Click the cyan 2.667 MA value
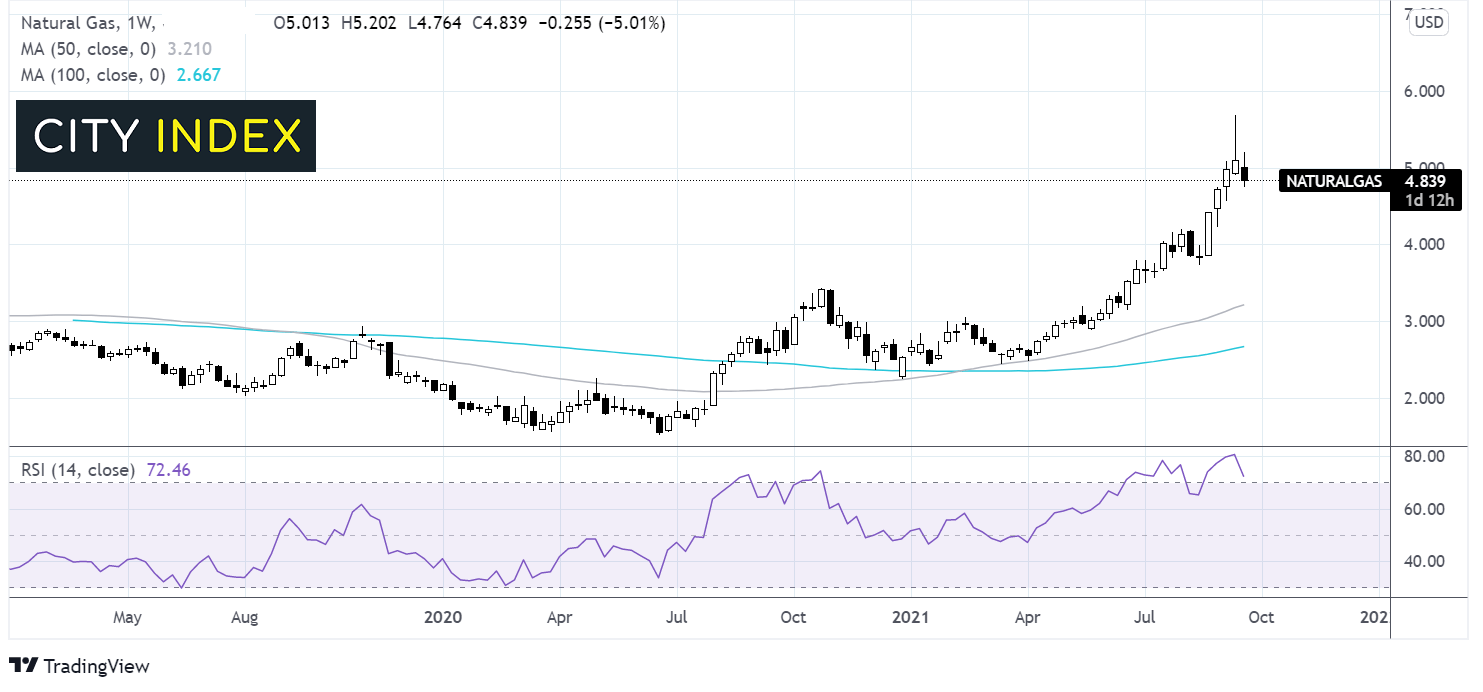Viewport: 1483px width, 692px height. (x=199, y=75)
